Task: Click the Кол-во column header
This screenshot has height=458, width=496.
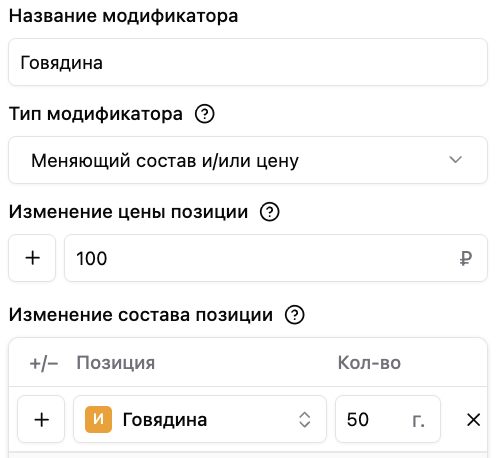Action: (x=369, y=363)
